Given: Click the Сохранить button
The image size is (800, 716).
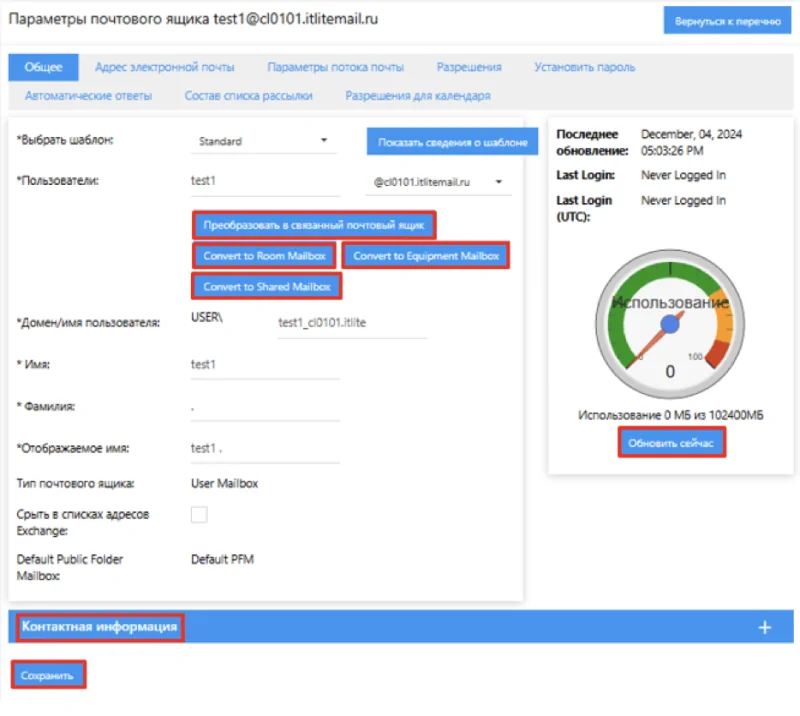Looking at the screenshot, I should click(x=48, y=676).
